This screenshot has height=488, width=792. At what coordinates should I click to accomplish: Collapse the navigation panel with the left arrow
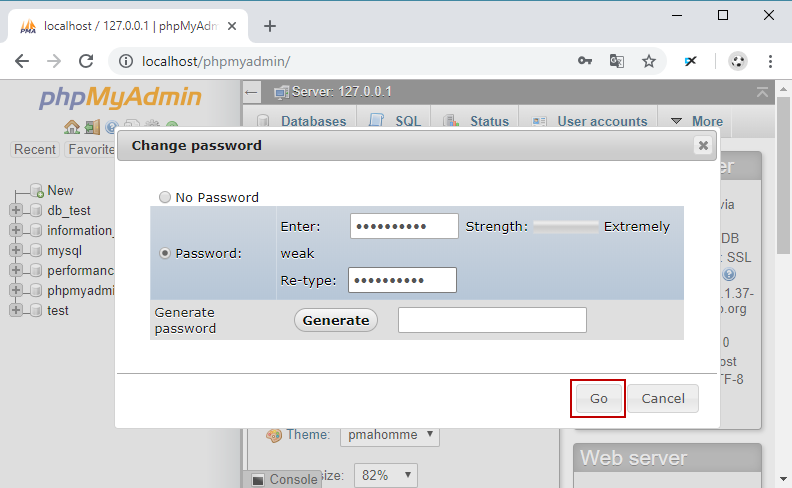(251, 92)
